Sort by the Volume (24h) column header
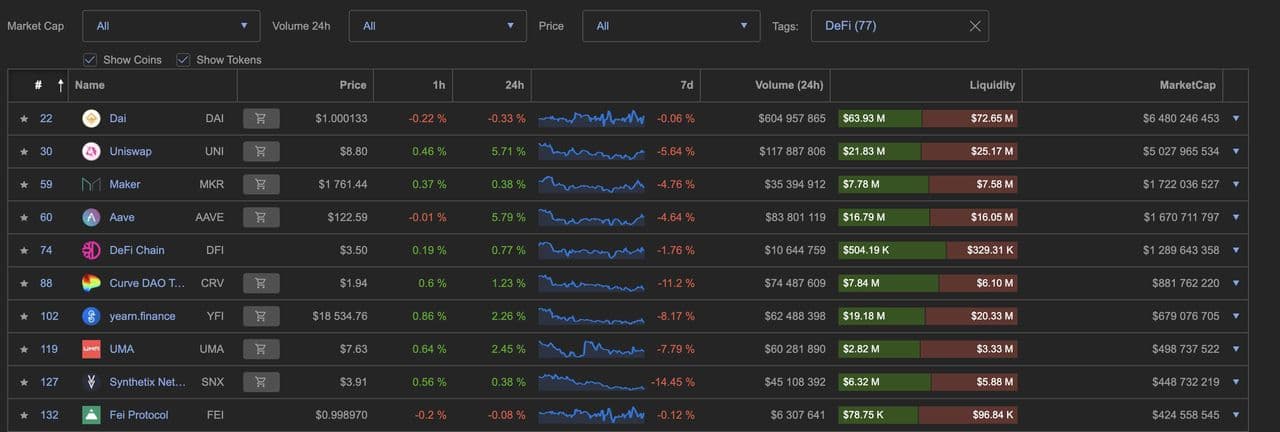Image resolution: width=1280 pixels, height=432 pixels. (x=788, y=85)
